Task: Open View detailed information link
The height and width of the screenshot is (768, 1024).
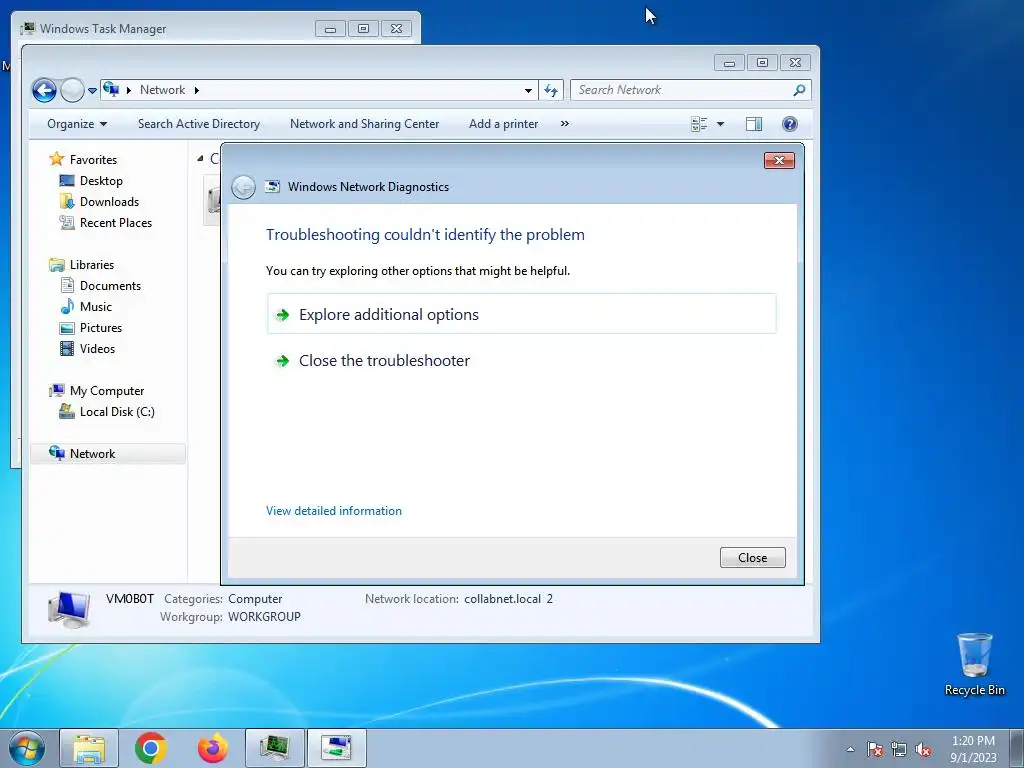Action: pyautogui.click(x=334, y=511)
